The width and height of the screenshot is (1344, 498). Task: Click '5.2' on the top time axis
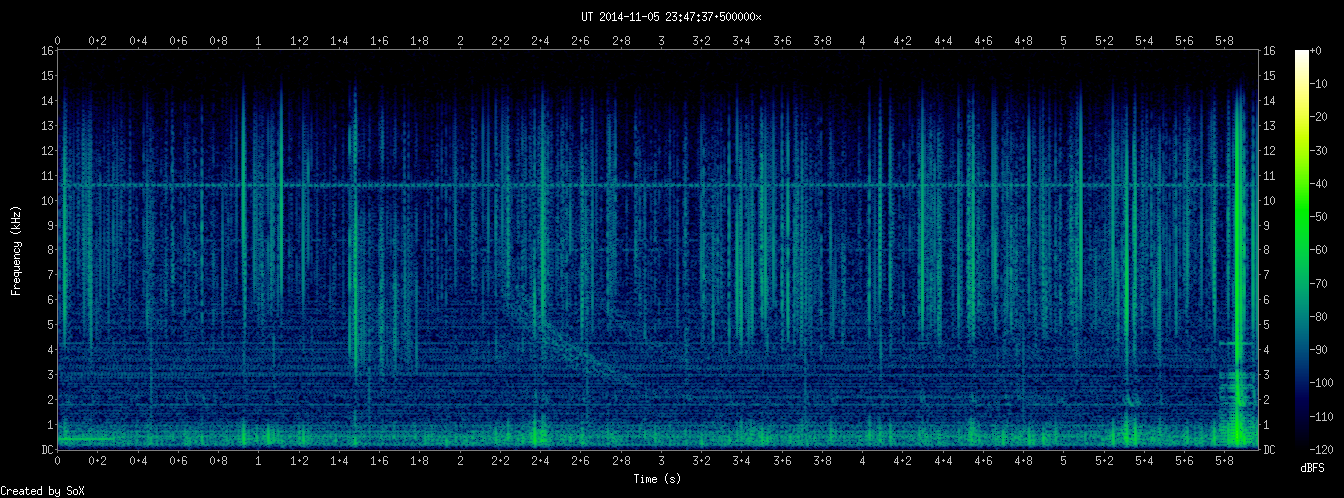pos(1104,40)
